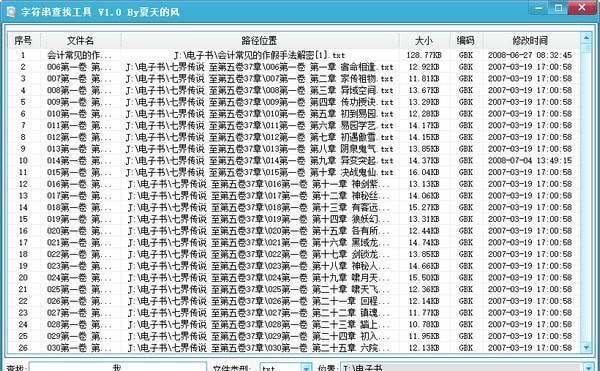Image resolution: width=600 pixels, height=371 pixels.
Task: Sort by the 序号 column header
Action: (23, 40)
